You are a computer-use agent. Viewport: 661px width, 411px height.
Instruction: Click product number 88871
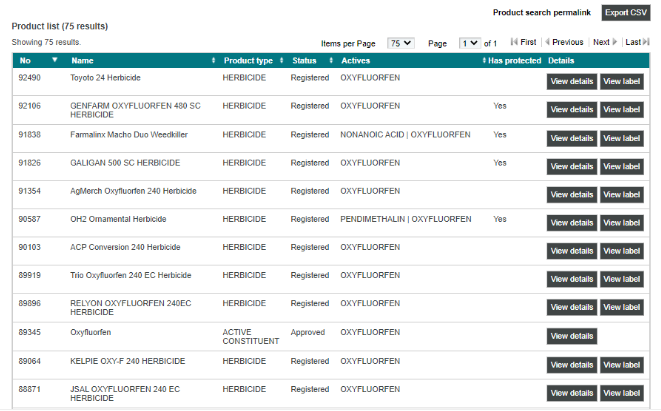coord(30,389)
